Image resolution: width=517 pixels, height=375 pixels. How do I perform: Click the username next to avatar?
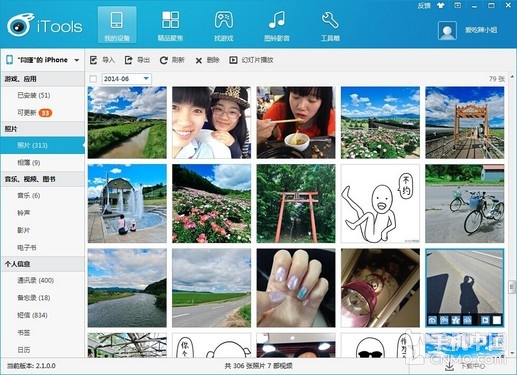click(481, 30)
